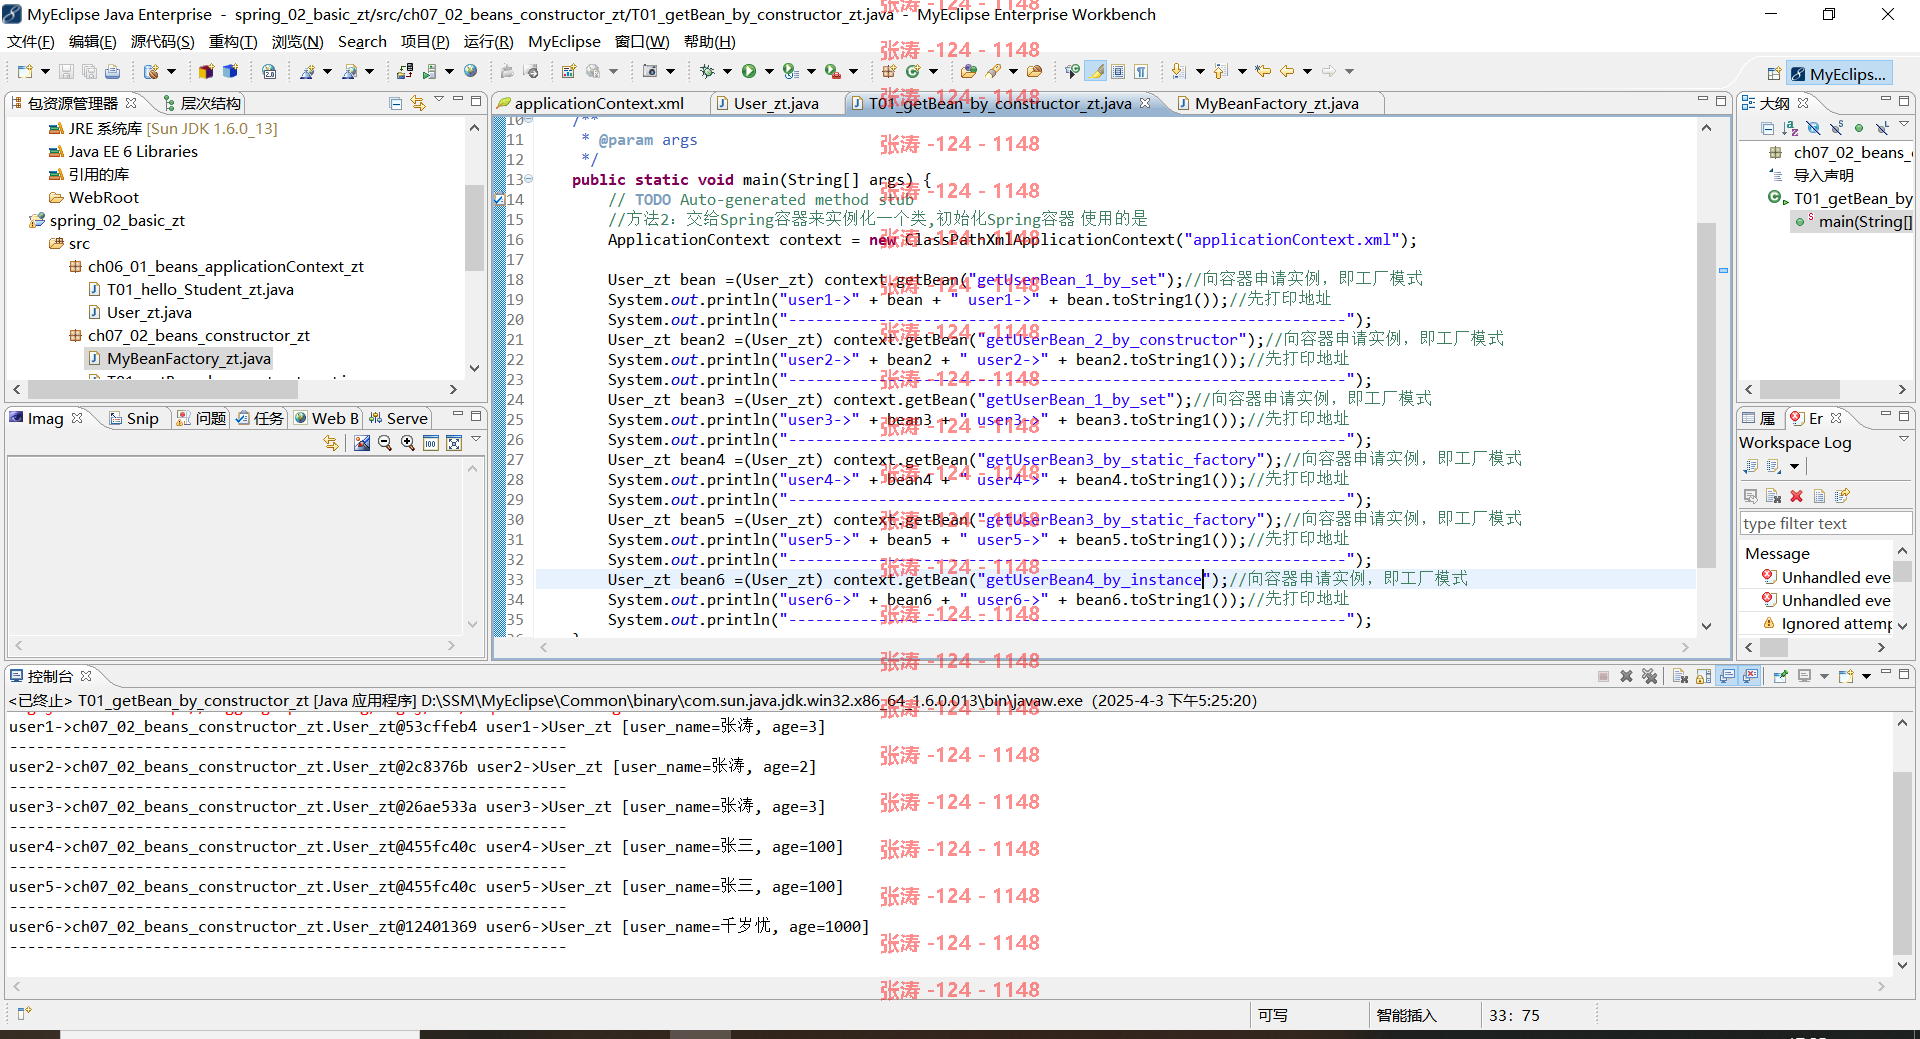
Task: Click the Next Annotation arrow icon
Action: click(x=1179, y=71)
